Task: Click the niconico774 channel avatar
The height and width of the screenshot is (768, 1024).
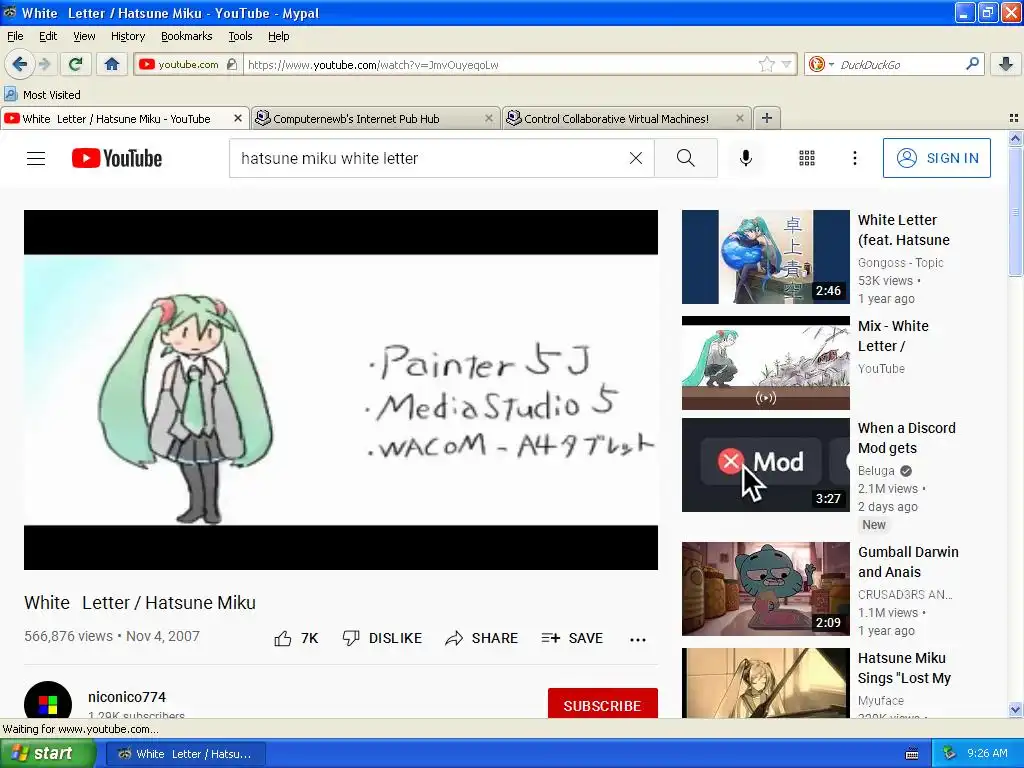Action: coord(48,700)
